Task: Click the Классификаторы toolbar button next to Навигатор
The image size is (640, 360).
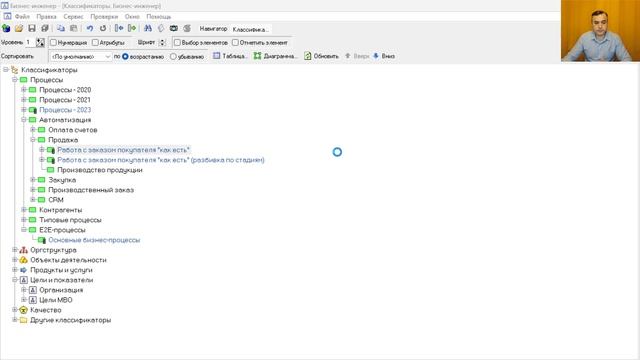Action: tap(251, 29)
